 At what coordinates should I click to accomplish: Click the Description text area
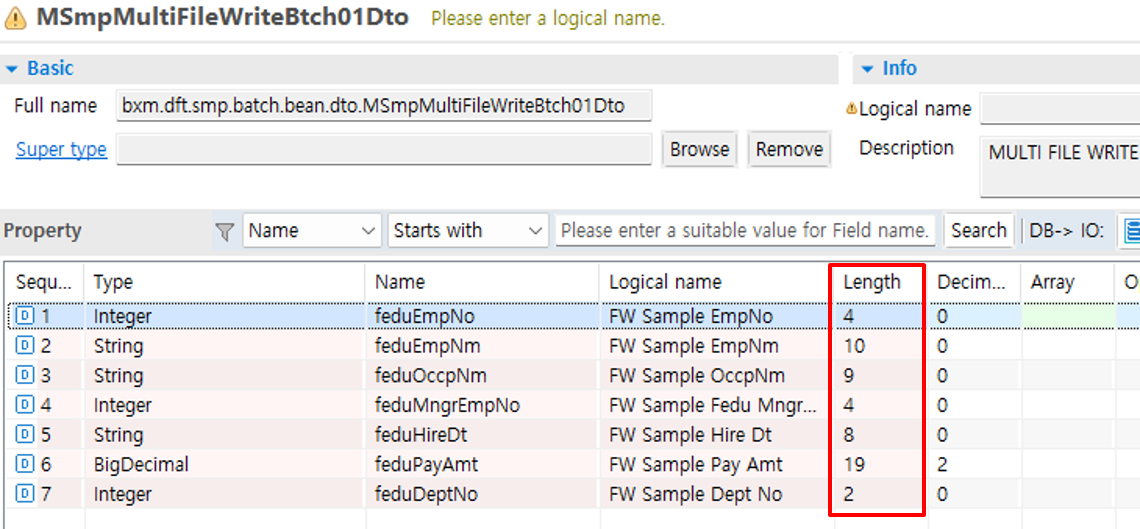point(1060,166)
